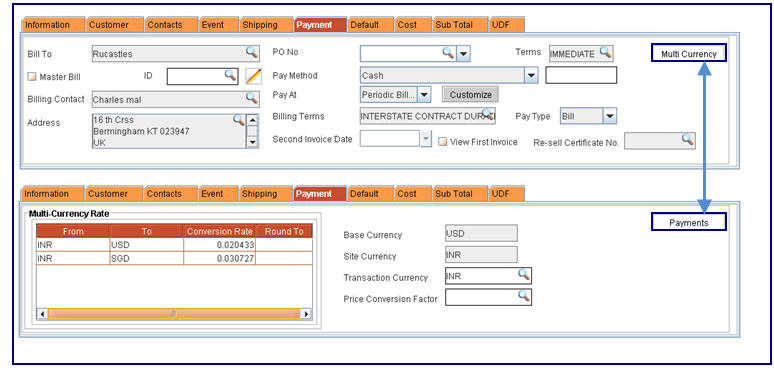
Task: Click the orange horizontal scrollbar under currency table
Action: pos(174,314)
